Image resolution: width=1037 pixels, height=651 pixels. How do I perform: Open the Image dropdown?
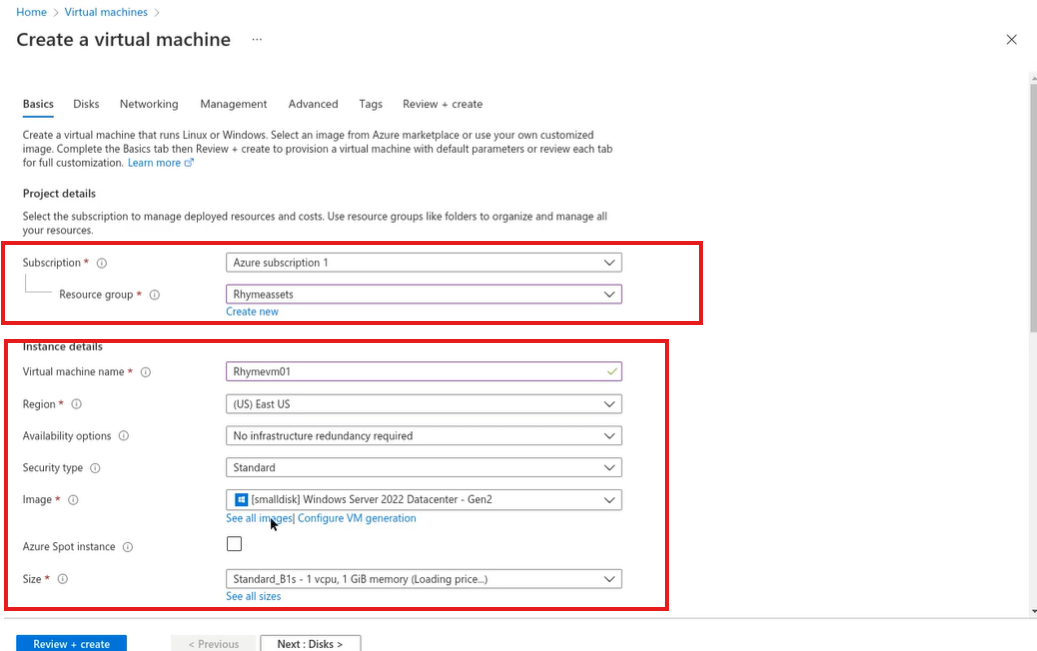pos(424,499)
